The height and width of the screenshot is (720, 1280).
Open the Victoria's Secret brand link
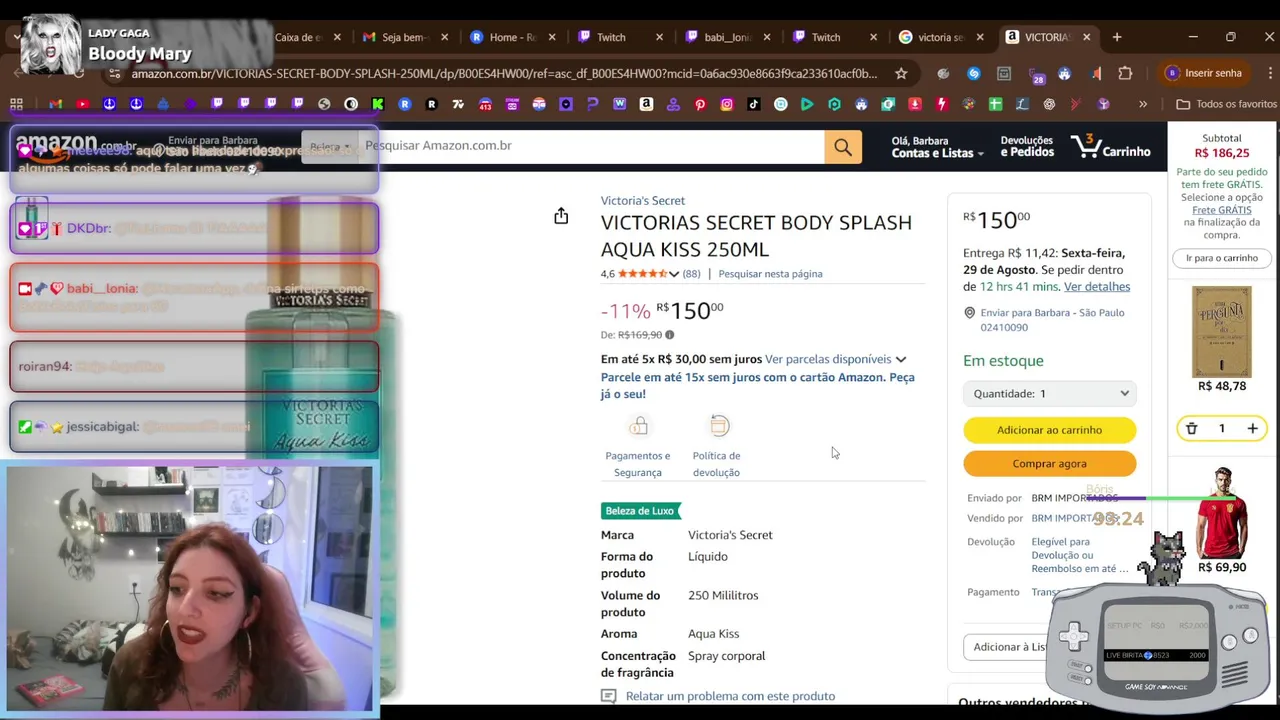point(642,201)
